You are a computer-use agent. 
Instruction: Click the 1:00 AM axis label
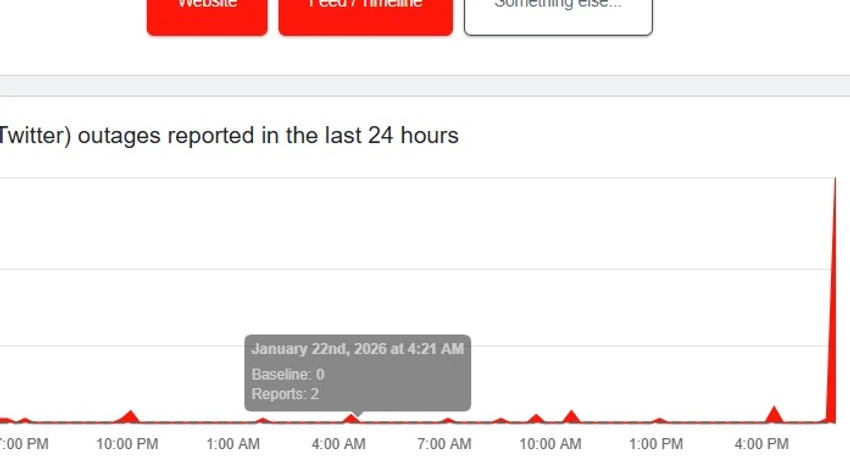(234, 443)
